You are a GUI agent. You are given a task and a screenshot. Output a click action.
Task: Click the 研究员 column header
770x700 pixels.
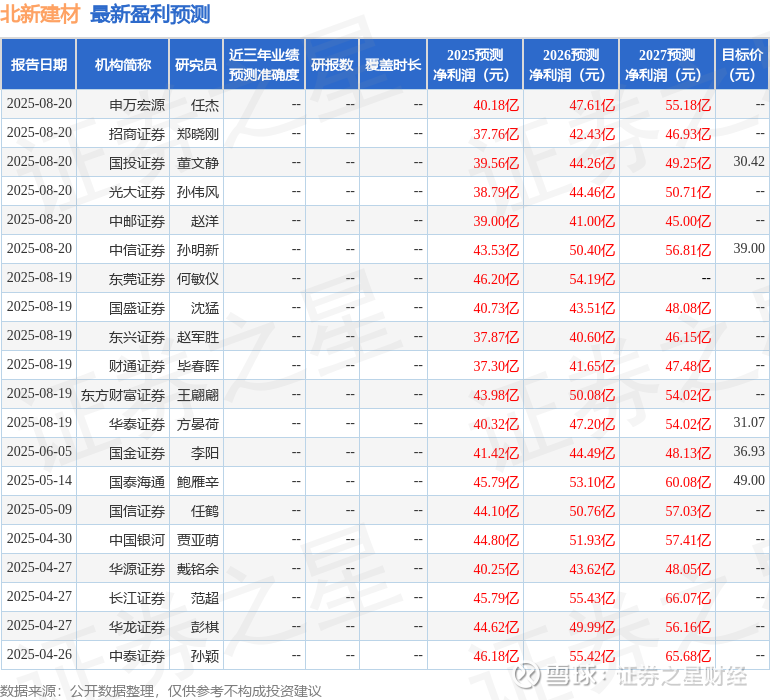click(x=196, y=64)
